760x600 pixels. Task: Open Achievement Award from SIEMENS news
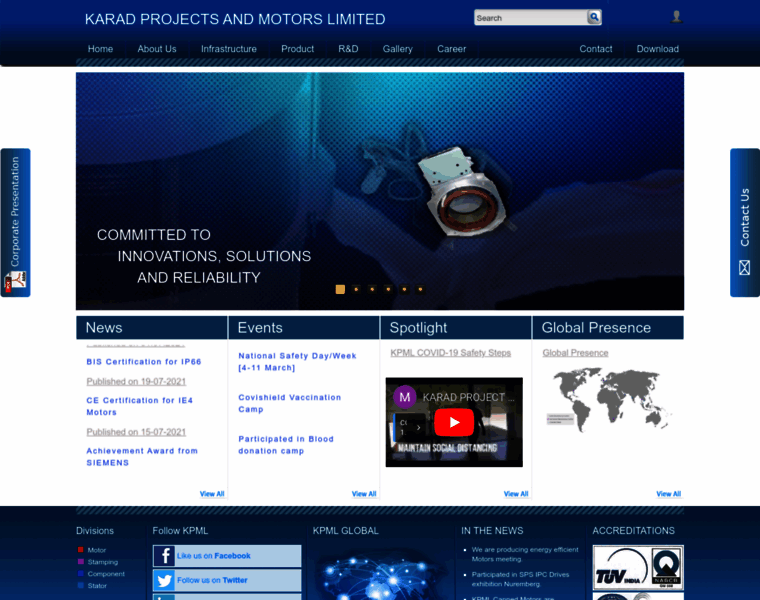[x=142, y=457]
